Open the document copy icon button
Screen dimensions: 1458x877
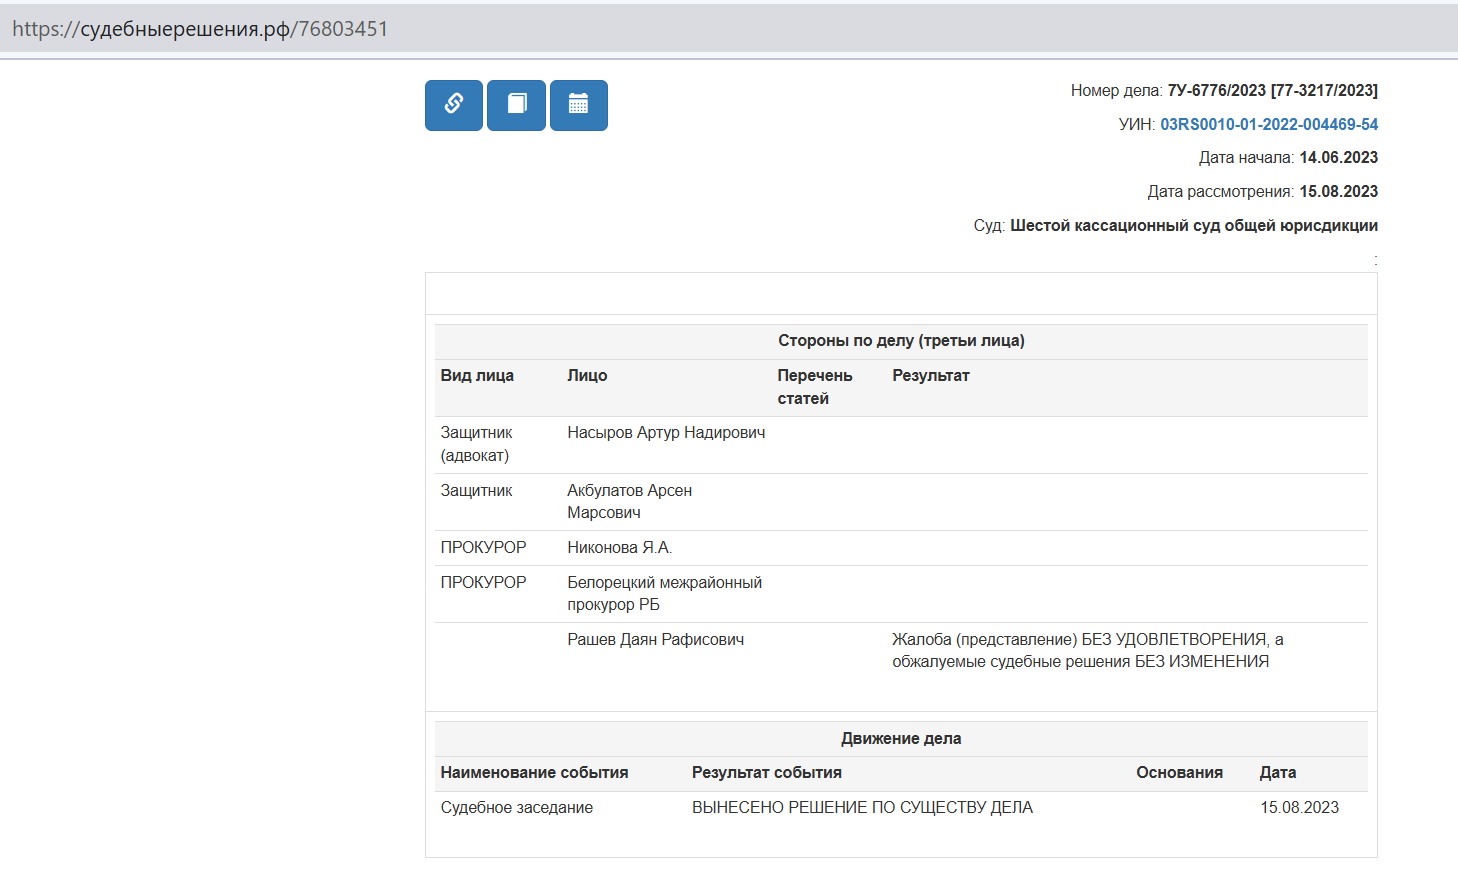pos(516,105)
